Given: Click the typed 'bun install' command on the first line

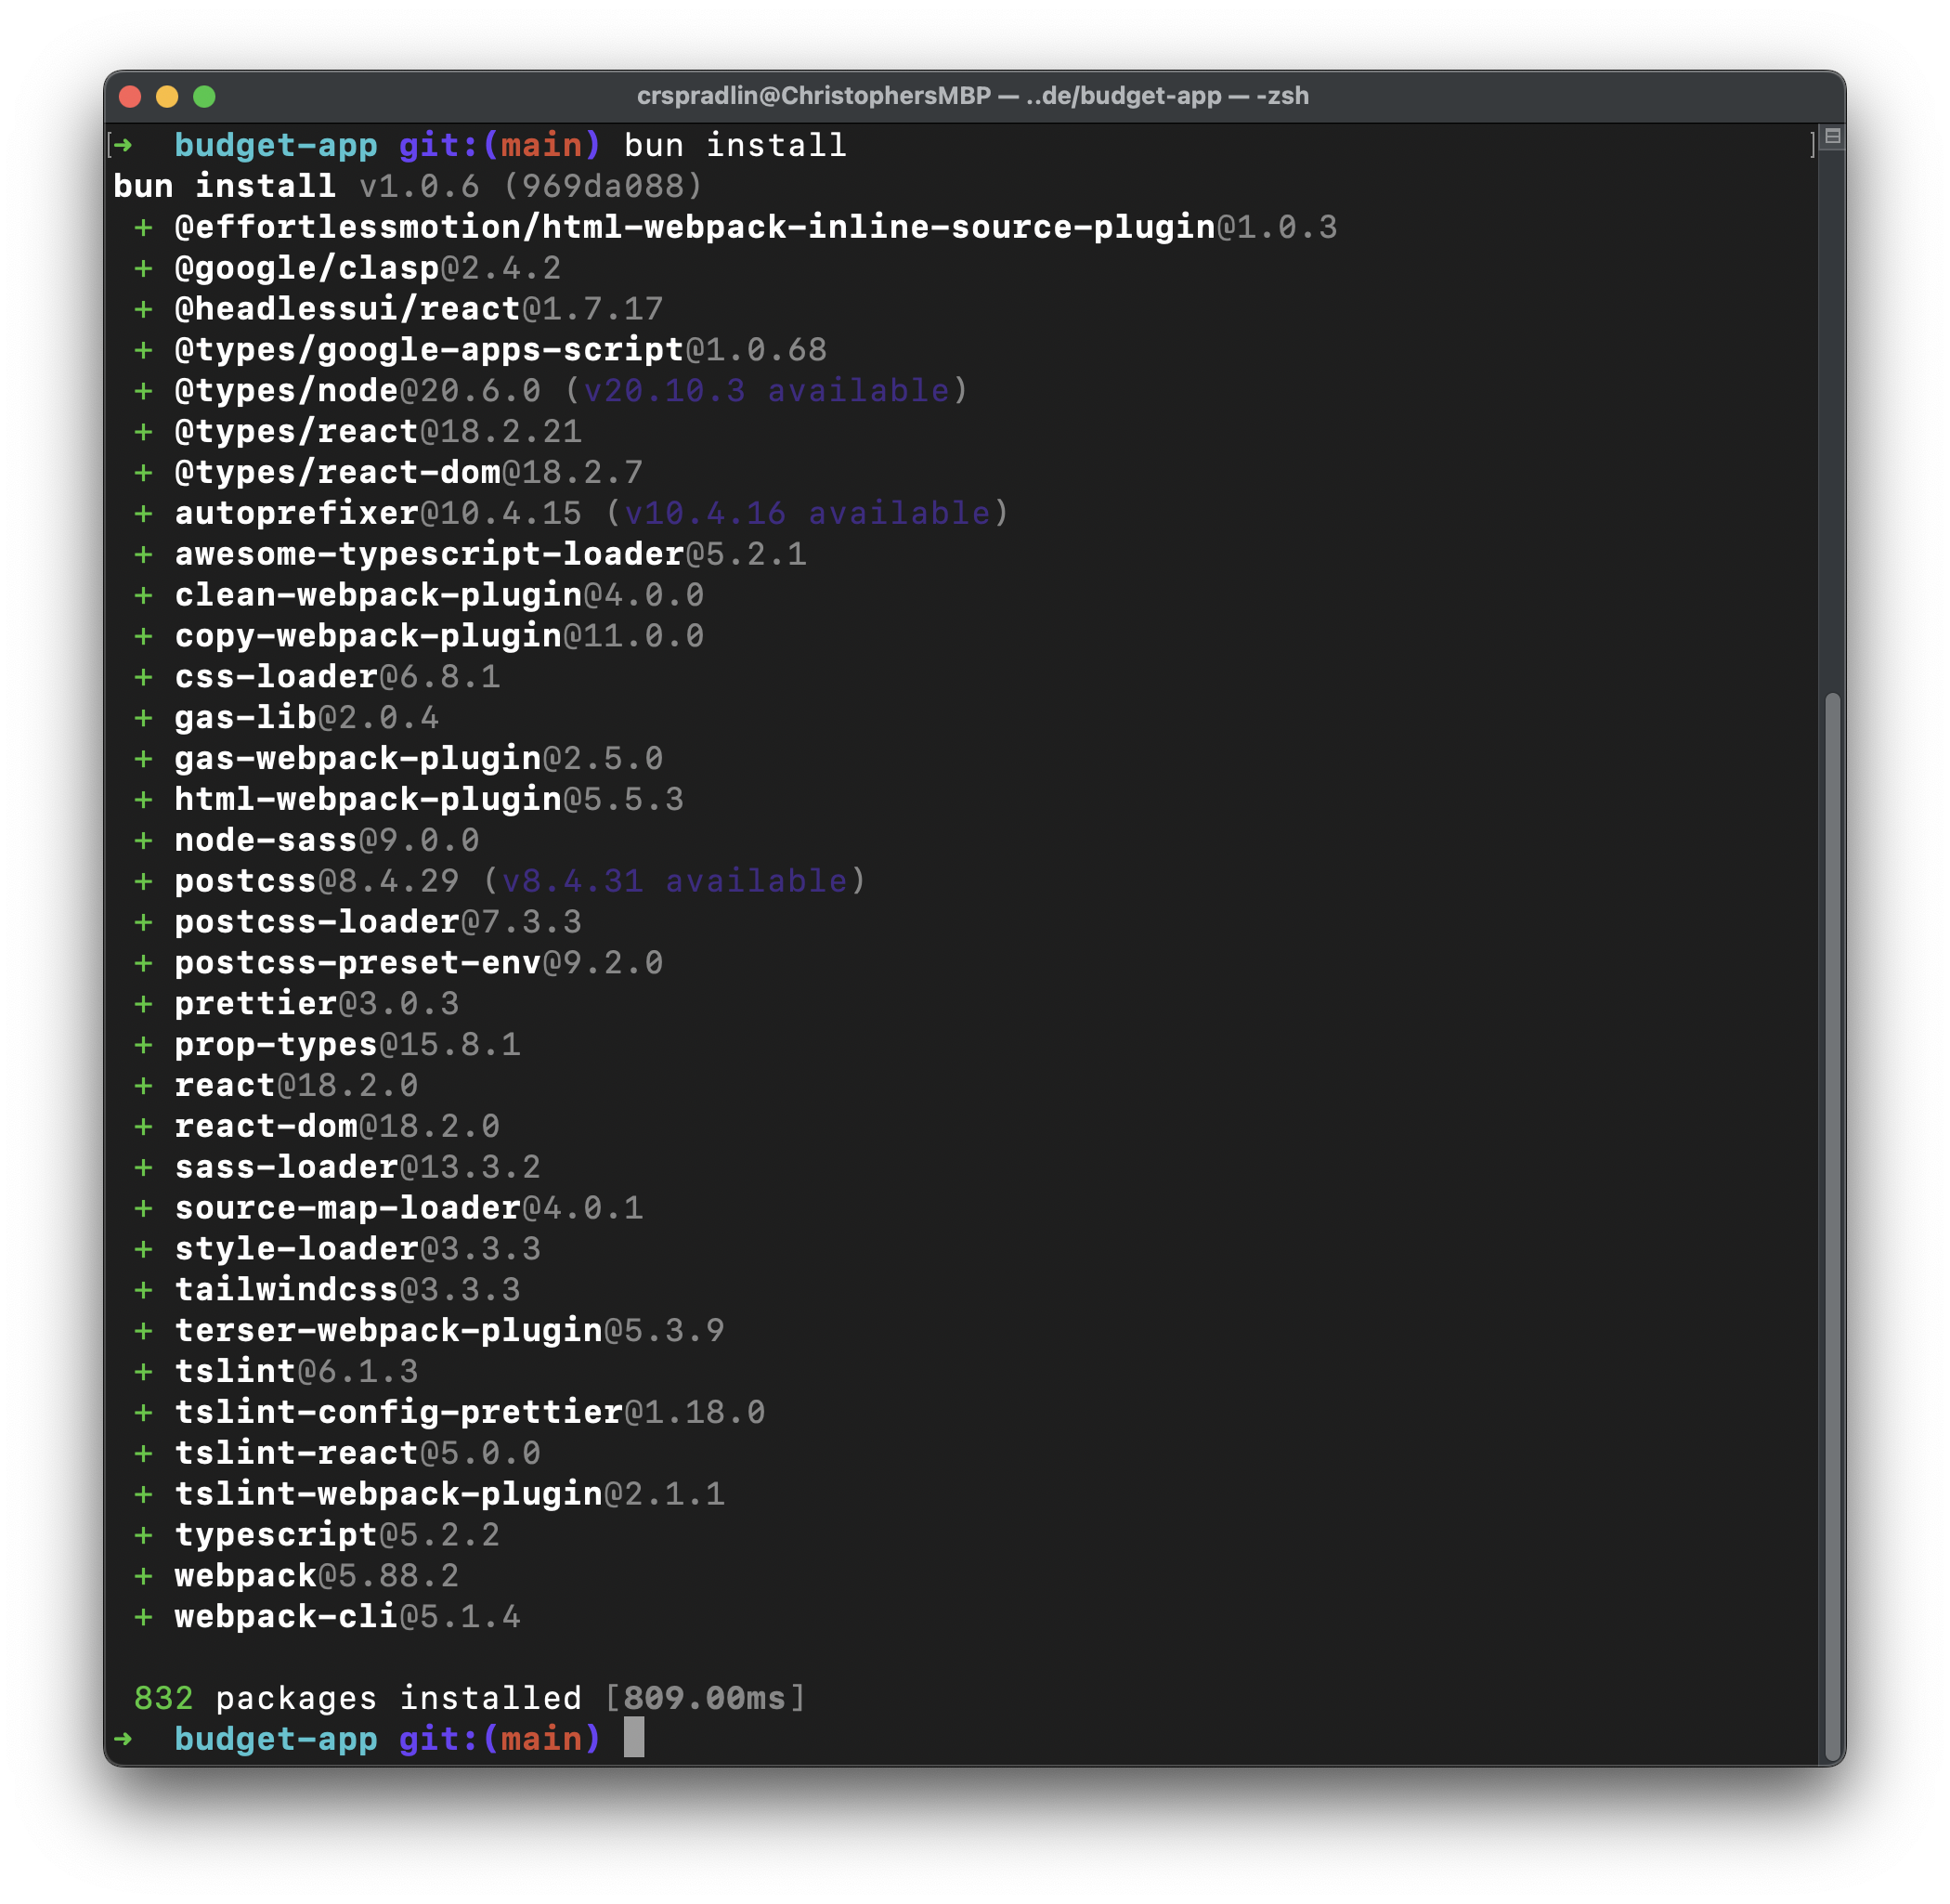Looking at the screenshot, I should [735, 146].
